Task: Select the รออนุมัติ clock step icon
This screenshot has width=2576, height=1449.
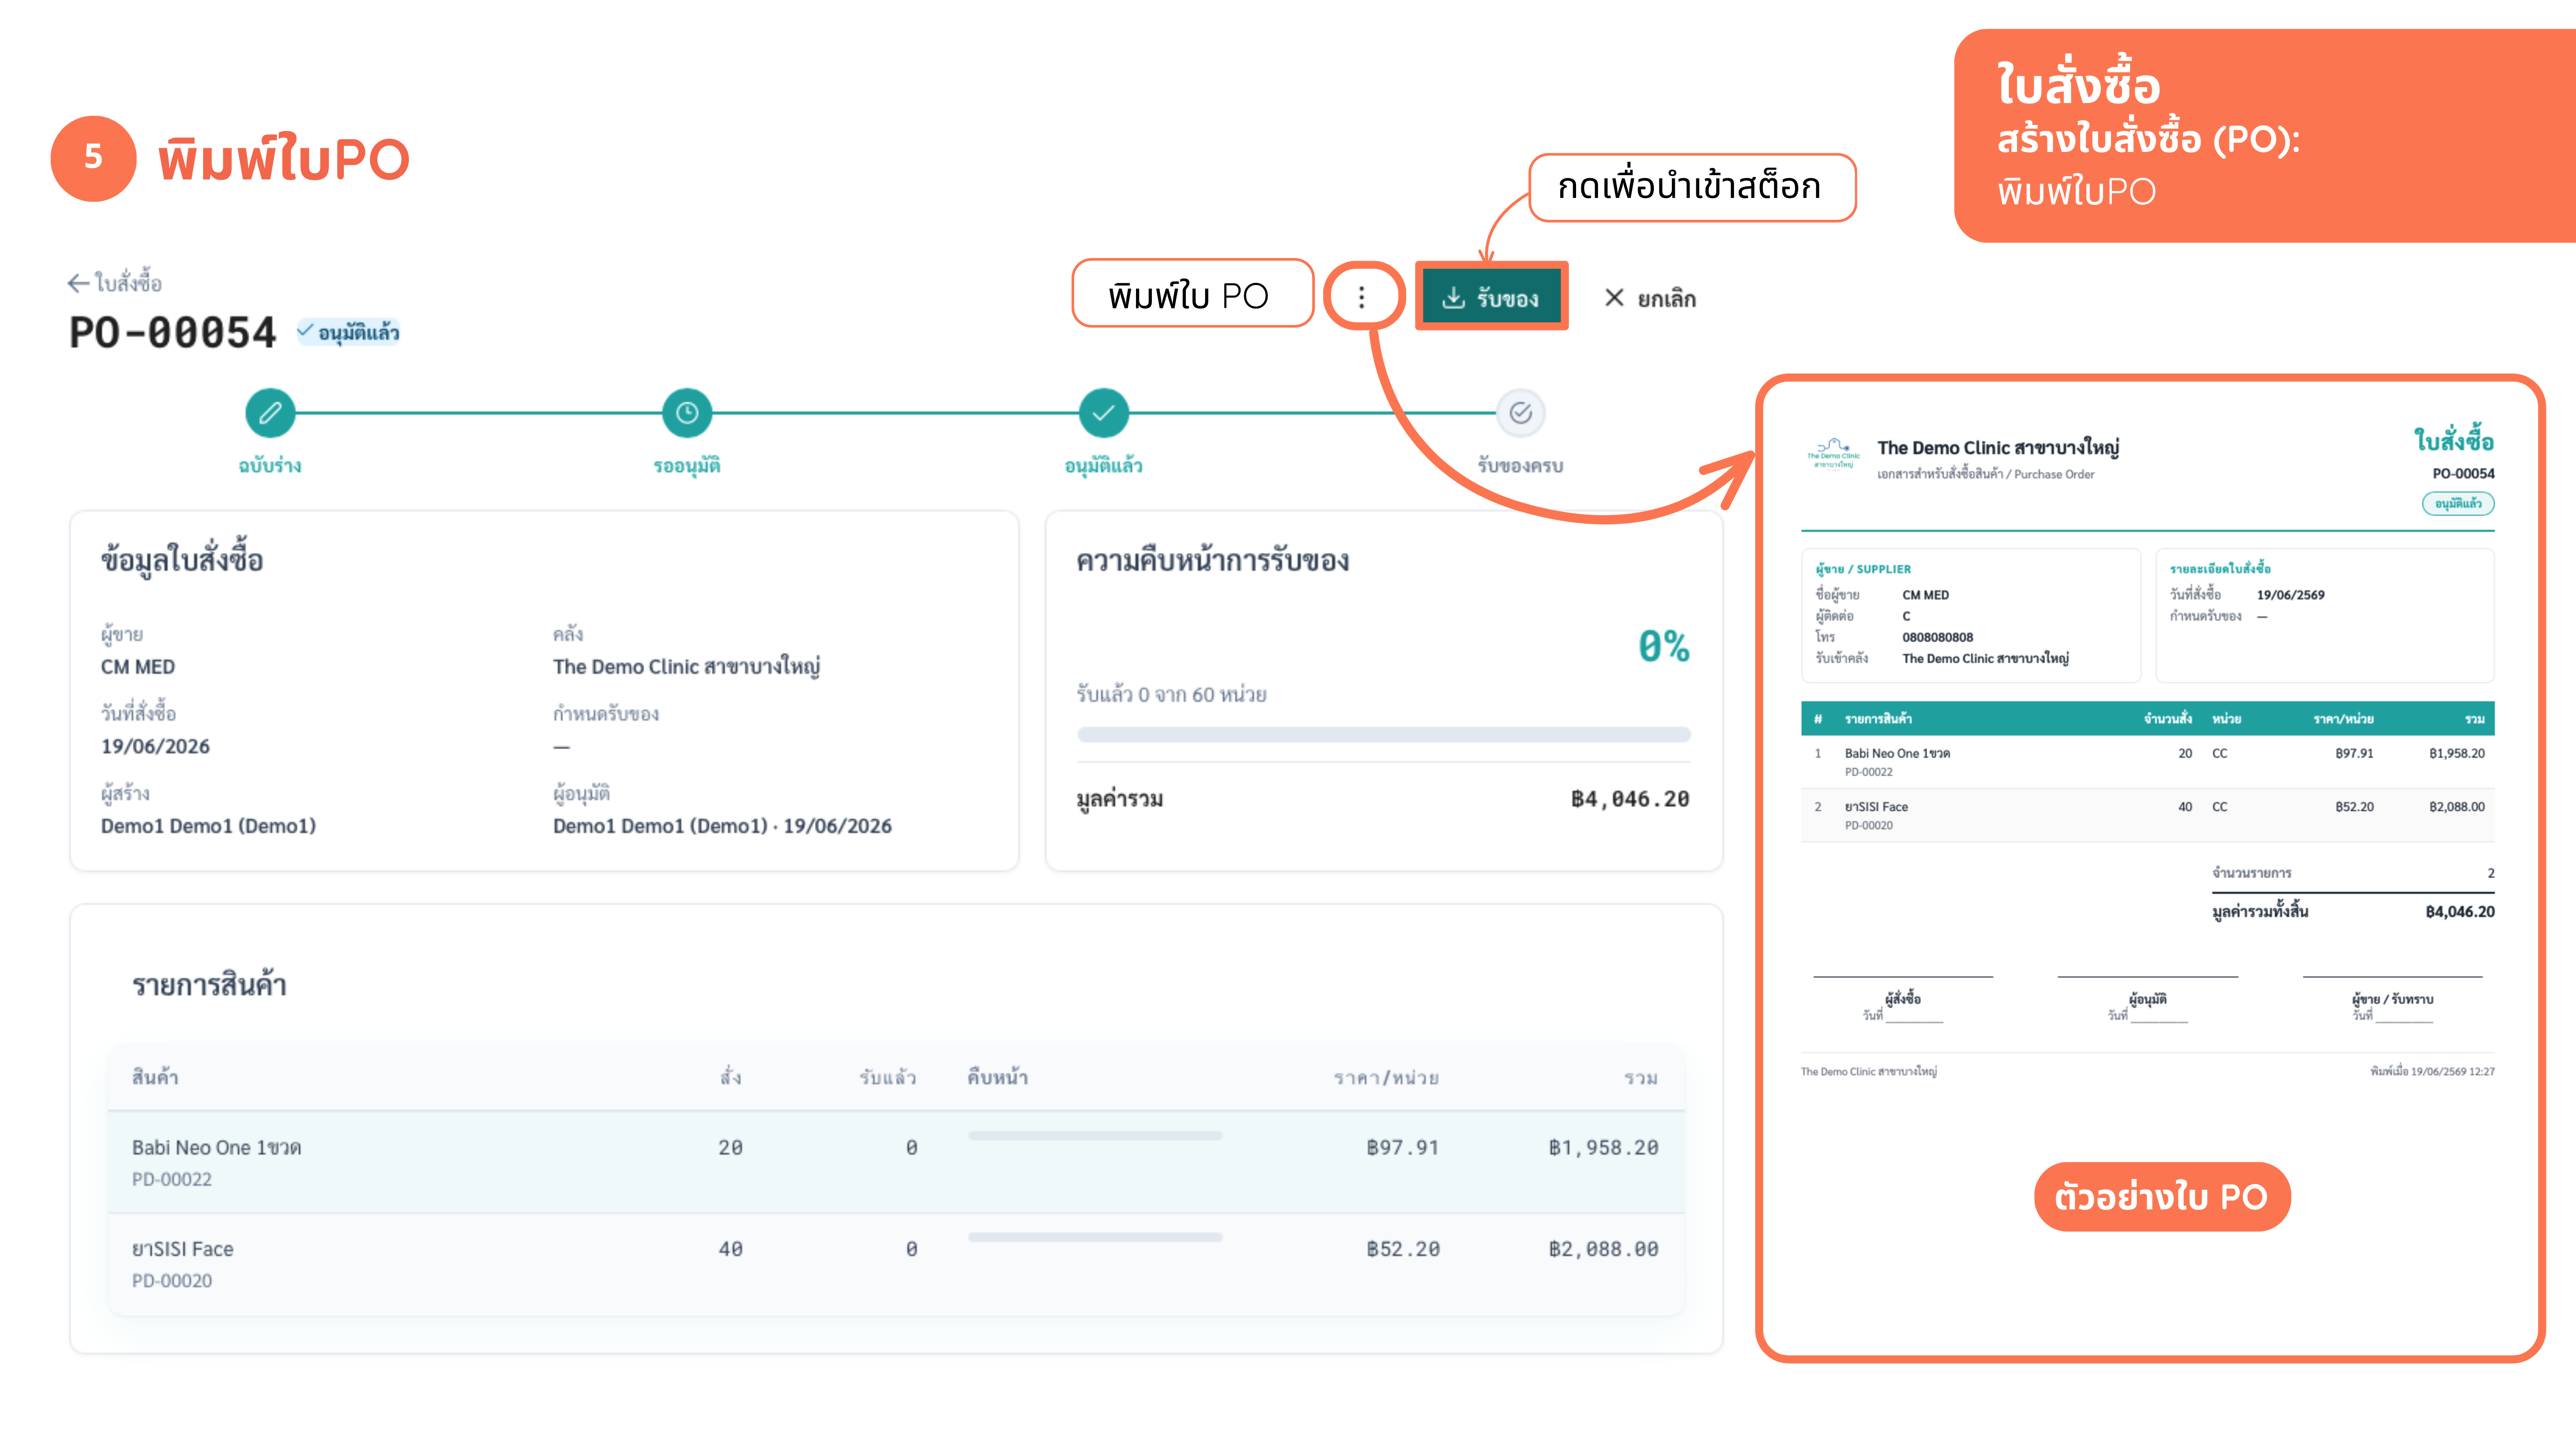Action: 687,413
